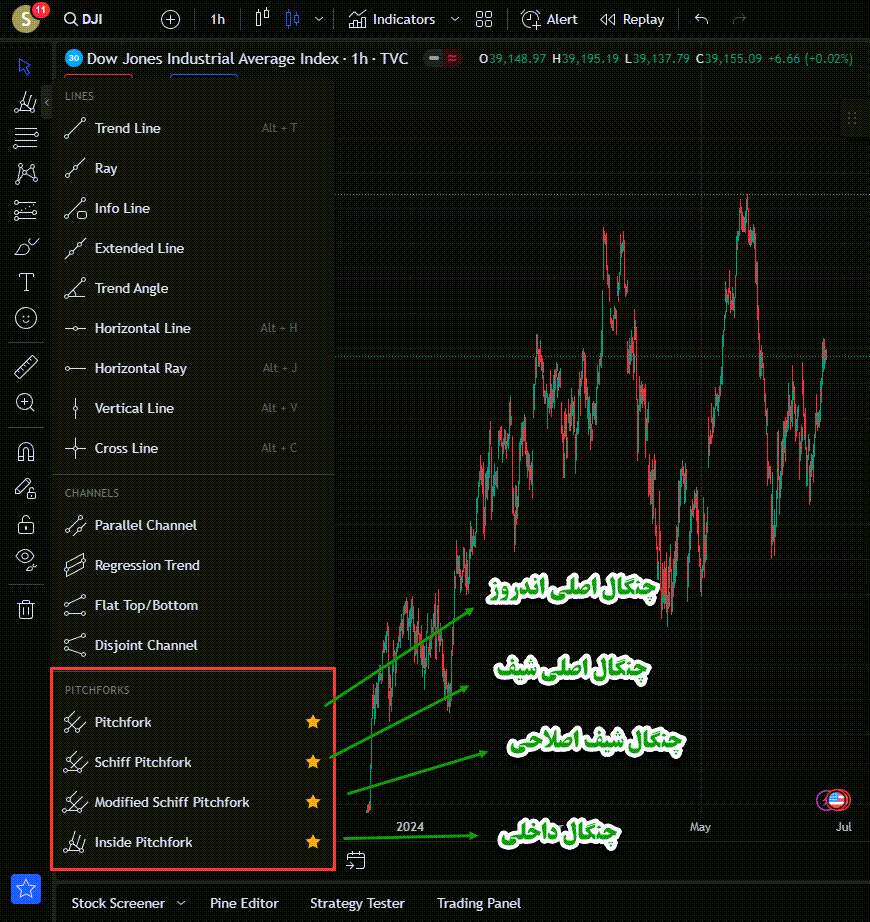
Task: Expand the chart style dropdown arrow
Action: click(319, 19)
